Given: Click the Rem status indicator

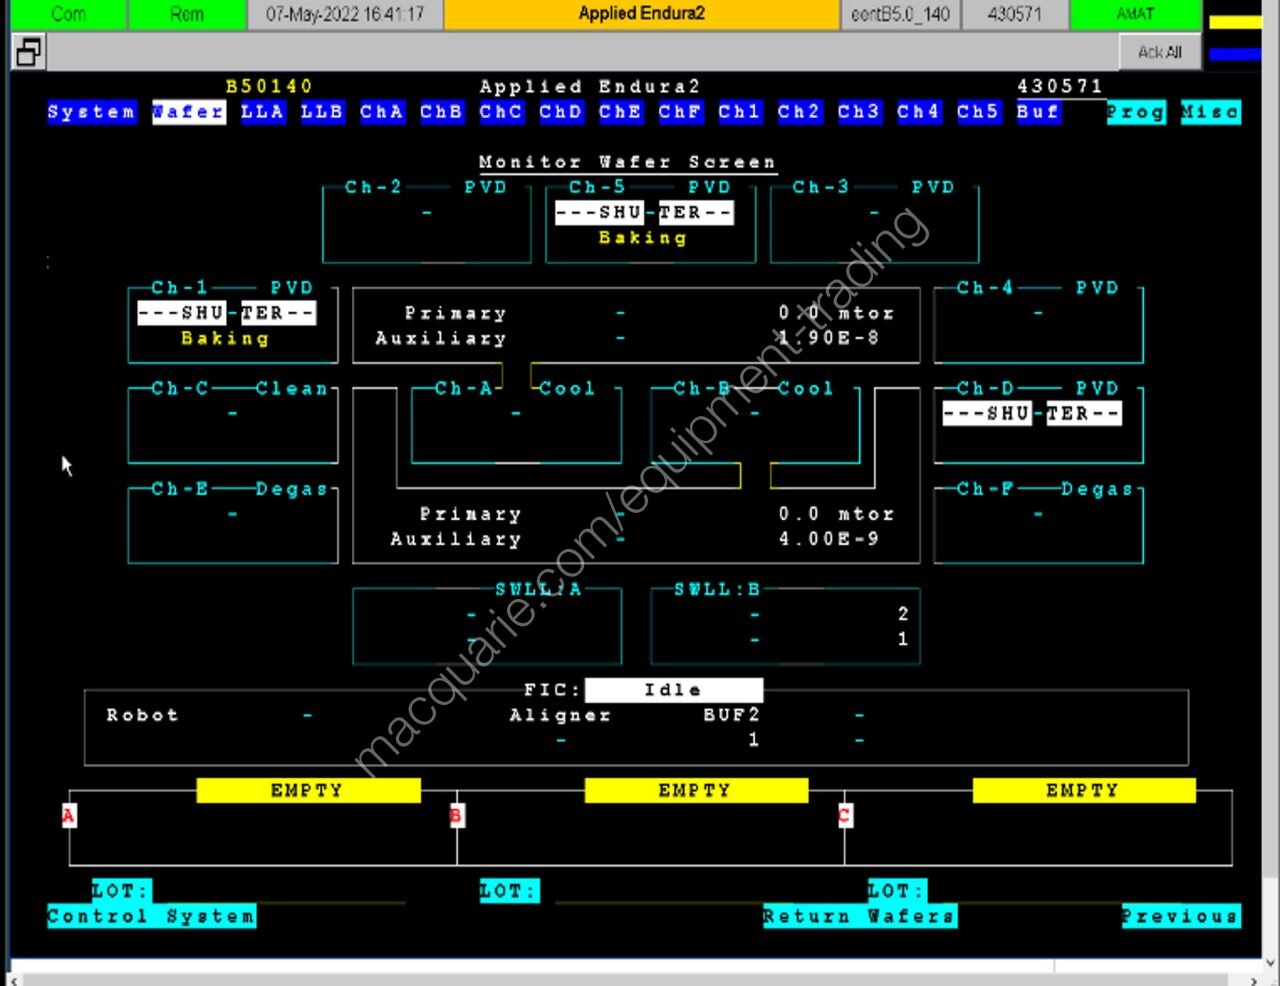Looking at the screenshot, I should pos(187,14).
